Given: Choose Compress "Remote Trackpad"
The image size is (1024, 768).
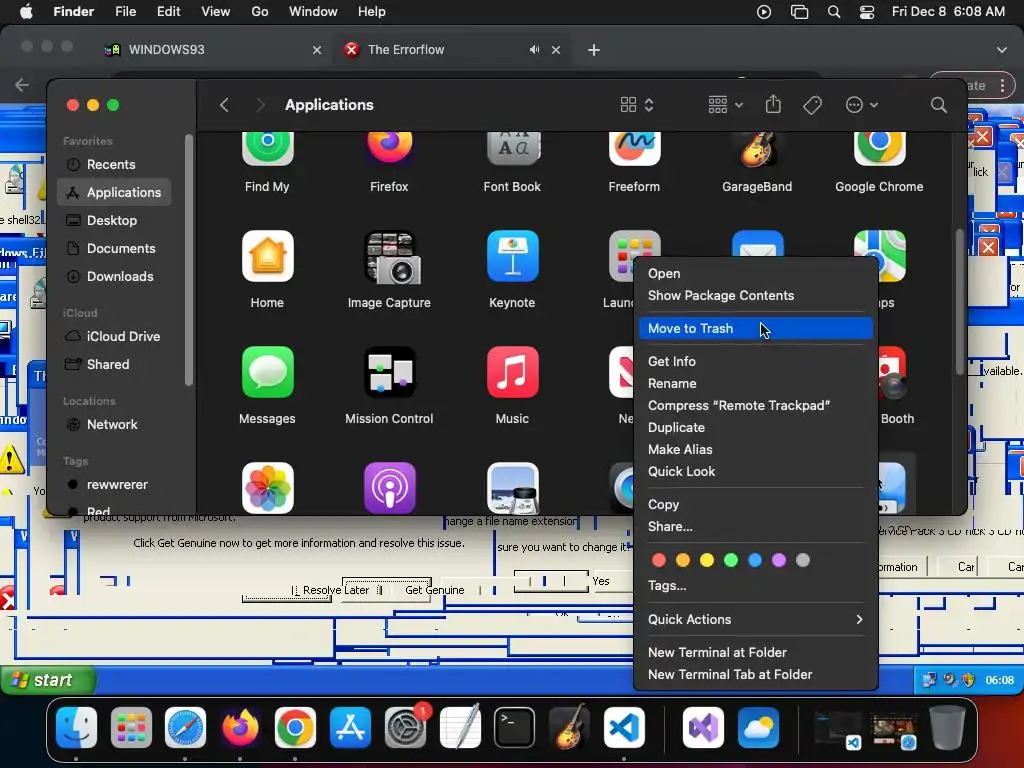Looking at the screenshot, I should pyautogui.click(x=756, y=406).
